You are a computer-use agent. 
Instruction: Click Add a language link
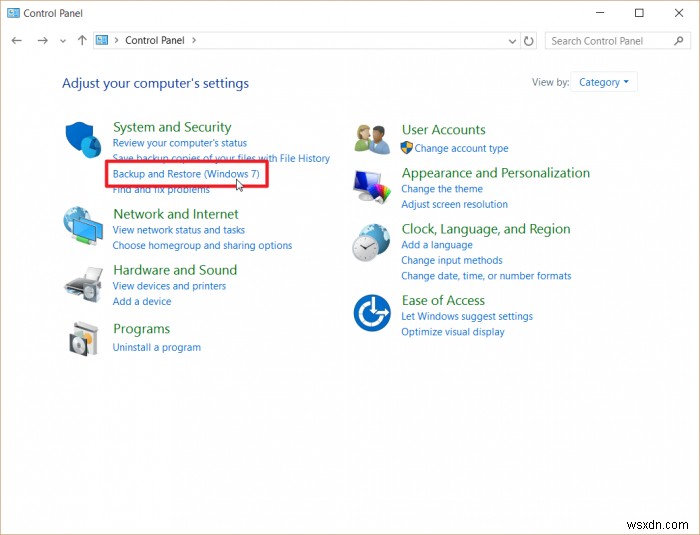point(437,245)
